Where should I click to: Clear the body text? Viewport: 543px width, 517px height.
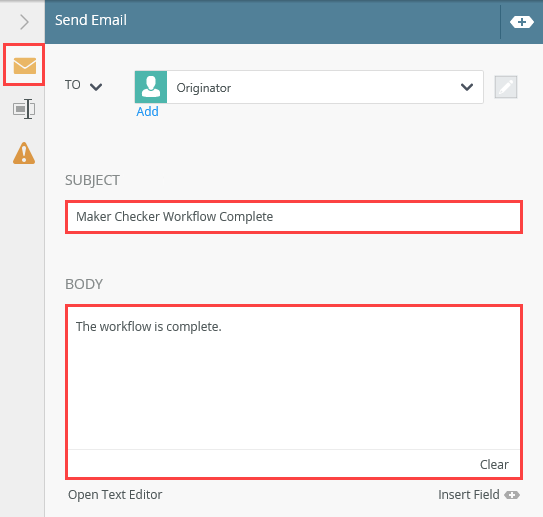(494, 464)
